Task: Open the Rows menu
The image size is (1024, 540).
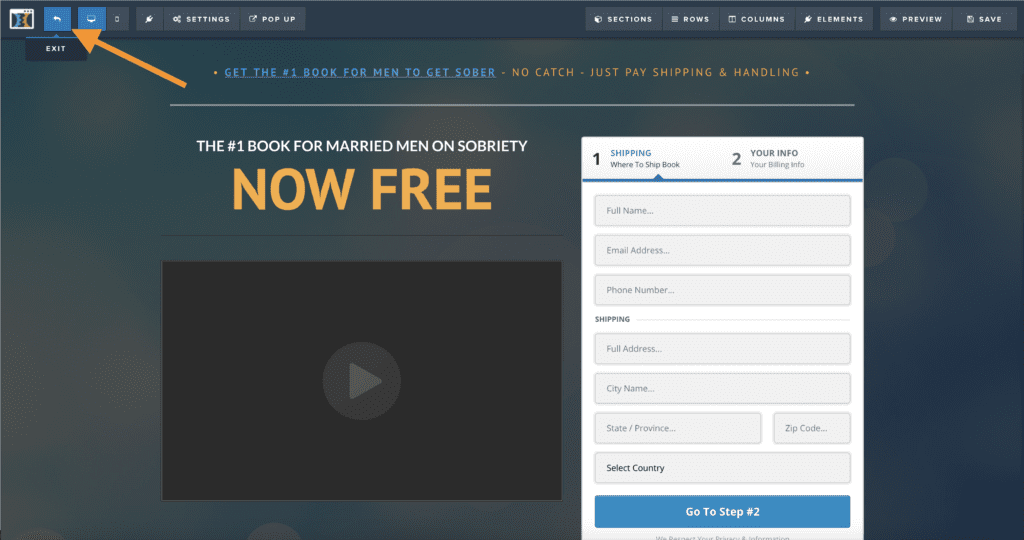Action: pos(690,19)
